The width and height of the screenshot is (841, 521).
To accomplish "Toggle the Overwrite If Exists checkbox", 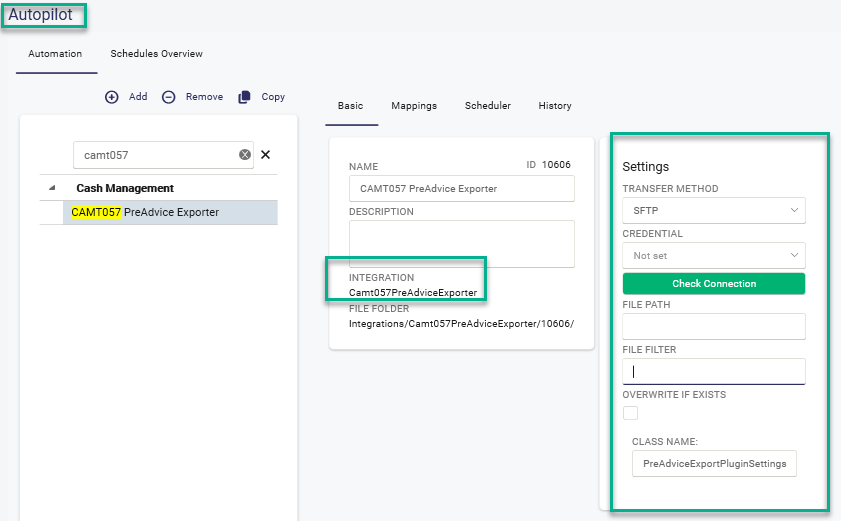I will coord(630,413).
